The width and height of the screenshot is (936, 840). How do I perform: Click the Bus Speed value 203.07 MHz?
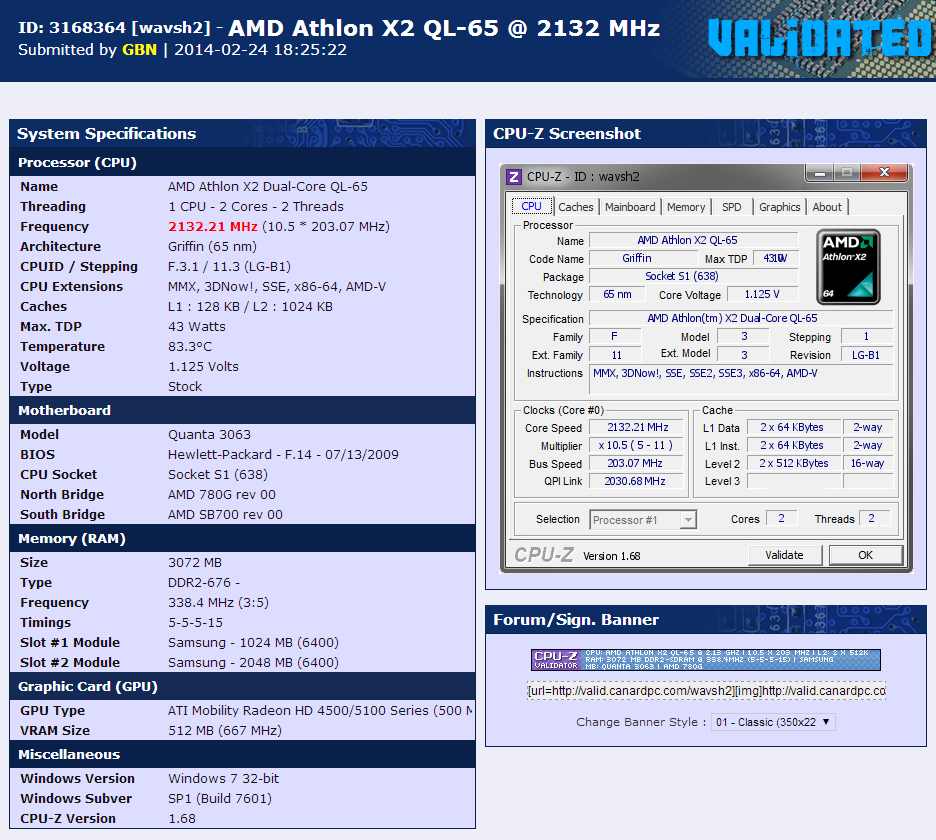pos(638,463)
